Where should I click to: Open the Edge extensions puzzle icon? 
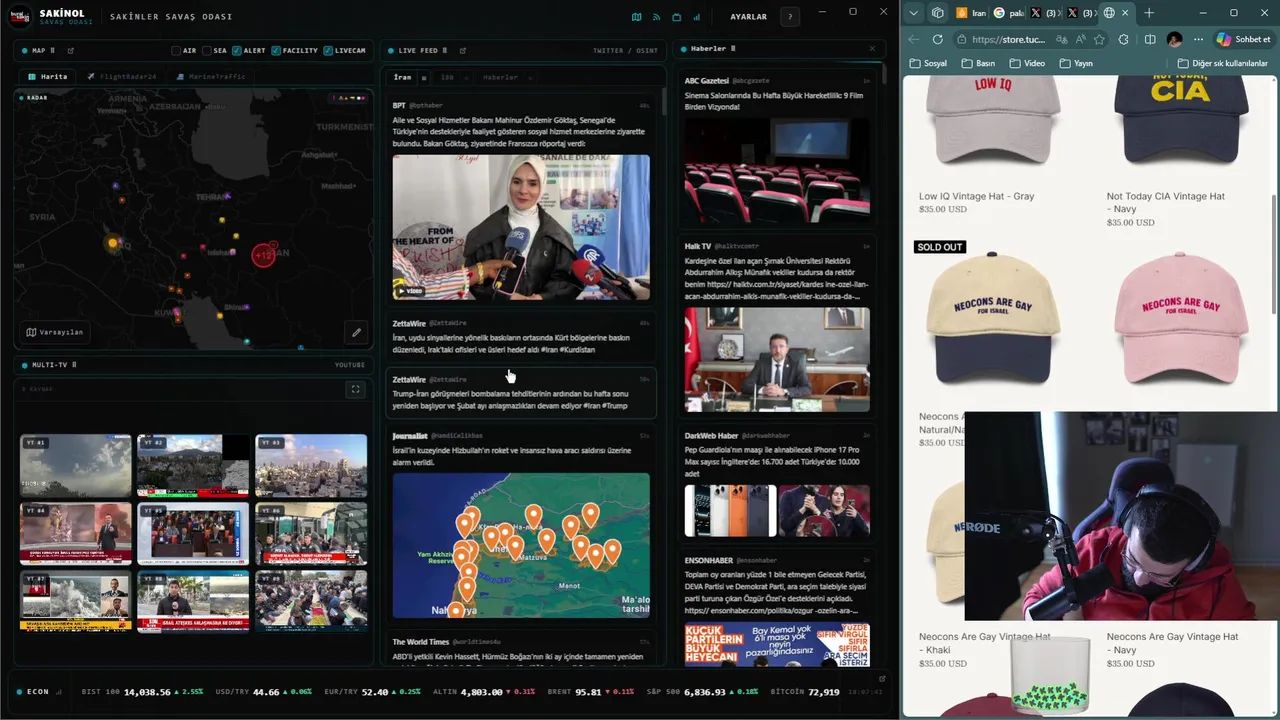pos(1124,39)
